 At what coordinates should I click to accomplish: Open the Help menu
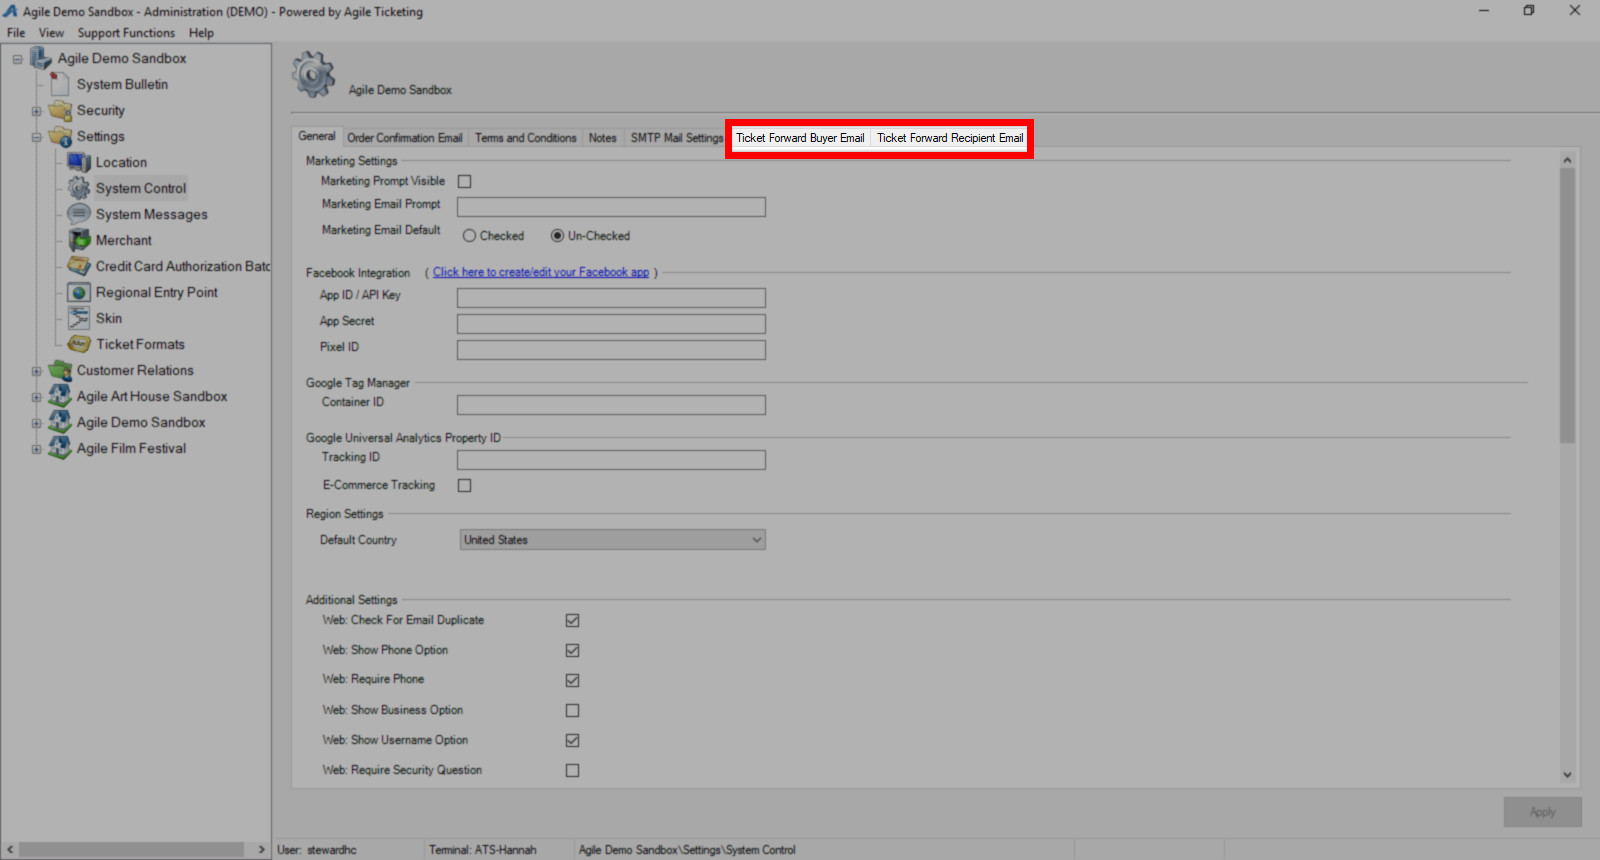click(201, 32)
